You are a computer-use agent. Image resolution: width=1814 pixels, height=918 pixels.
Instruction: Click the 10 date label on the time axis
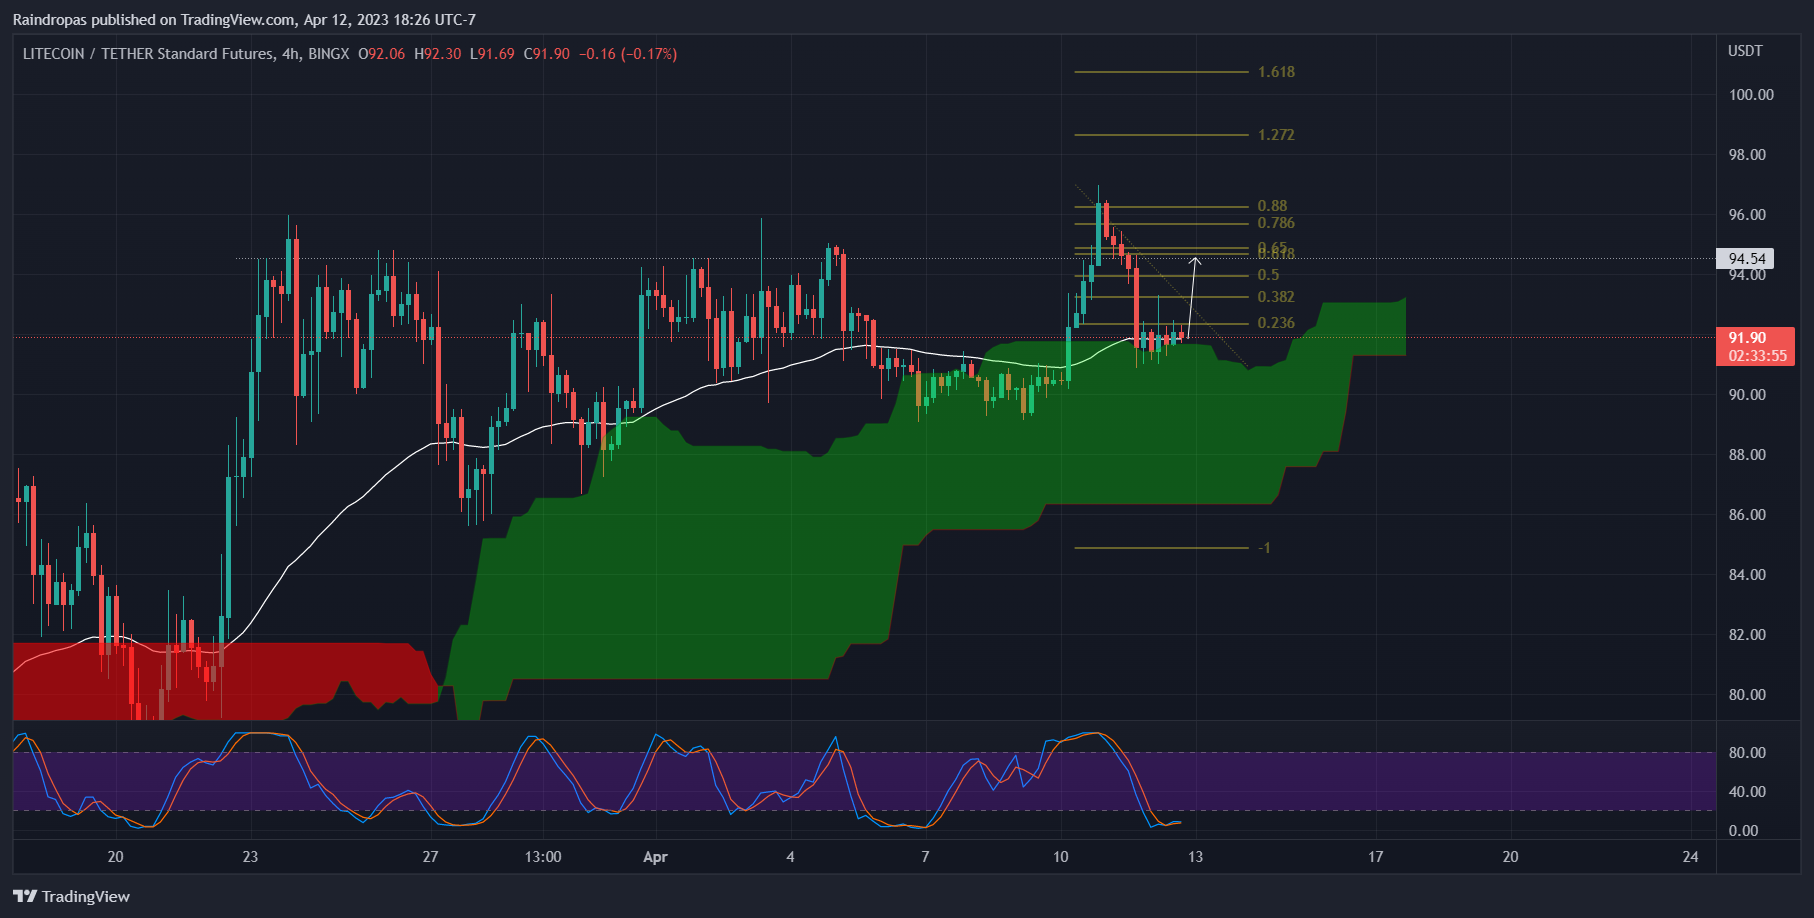pyautogui.click(x=1060, y=857)
